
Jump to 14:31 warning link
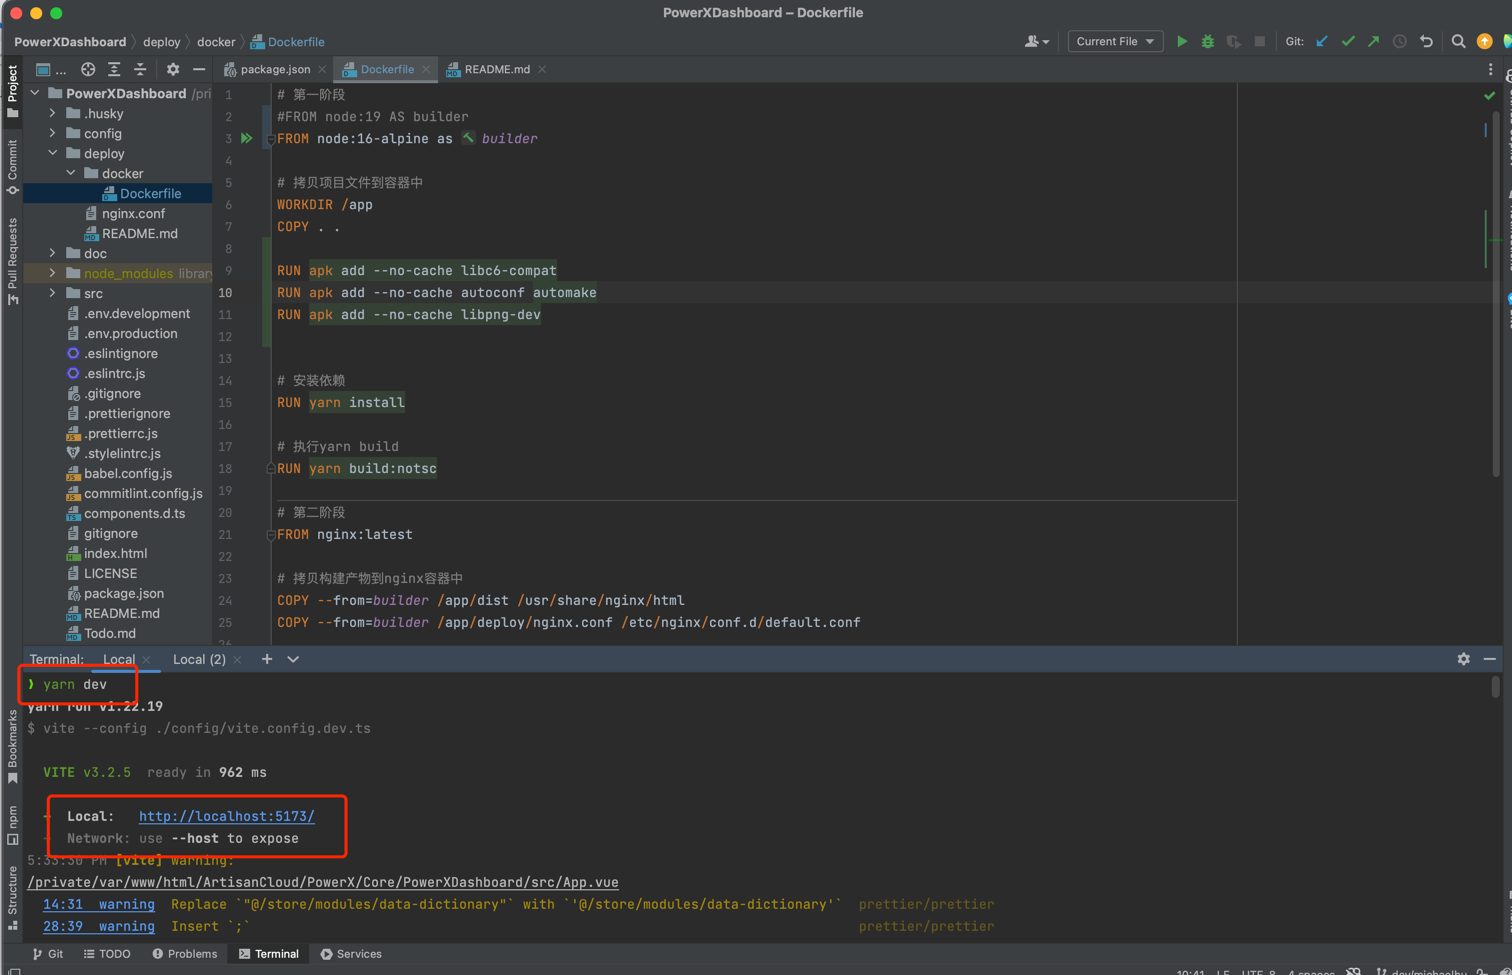point(98,904)
